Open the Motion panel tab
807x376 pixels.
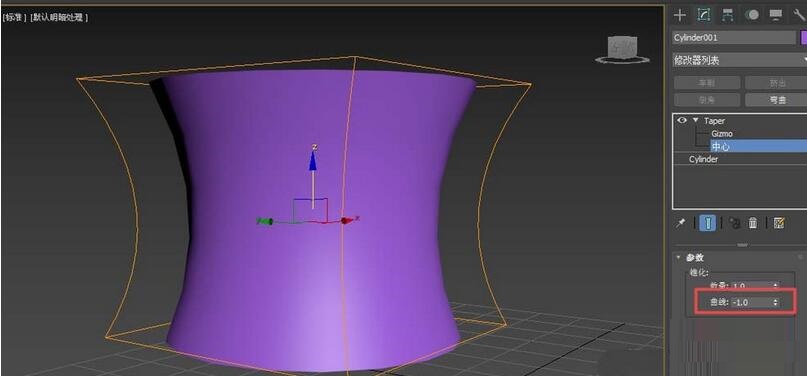[x=752, y=15]
